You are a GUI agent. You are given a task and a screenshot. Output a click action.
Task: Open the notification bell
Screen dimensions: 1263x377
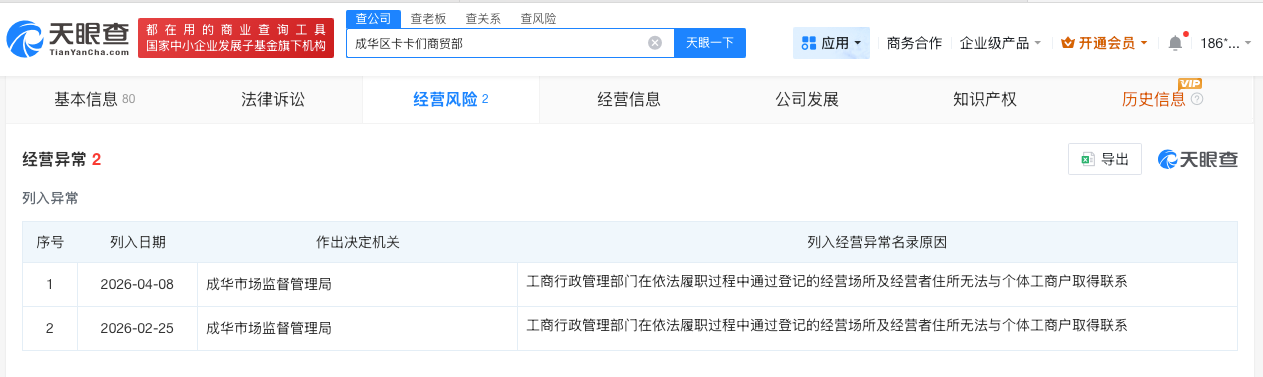(1175, 43)
